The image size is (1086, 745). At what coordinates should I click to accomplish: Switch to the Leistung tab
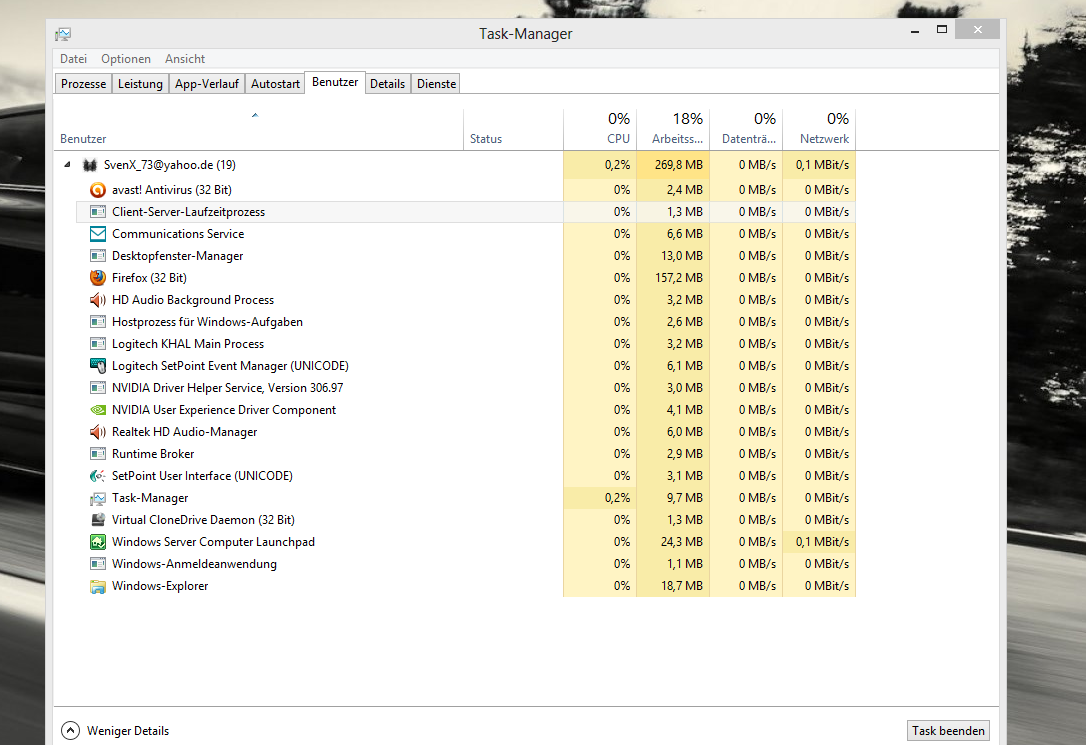[x=140, y=84]
